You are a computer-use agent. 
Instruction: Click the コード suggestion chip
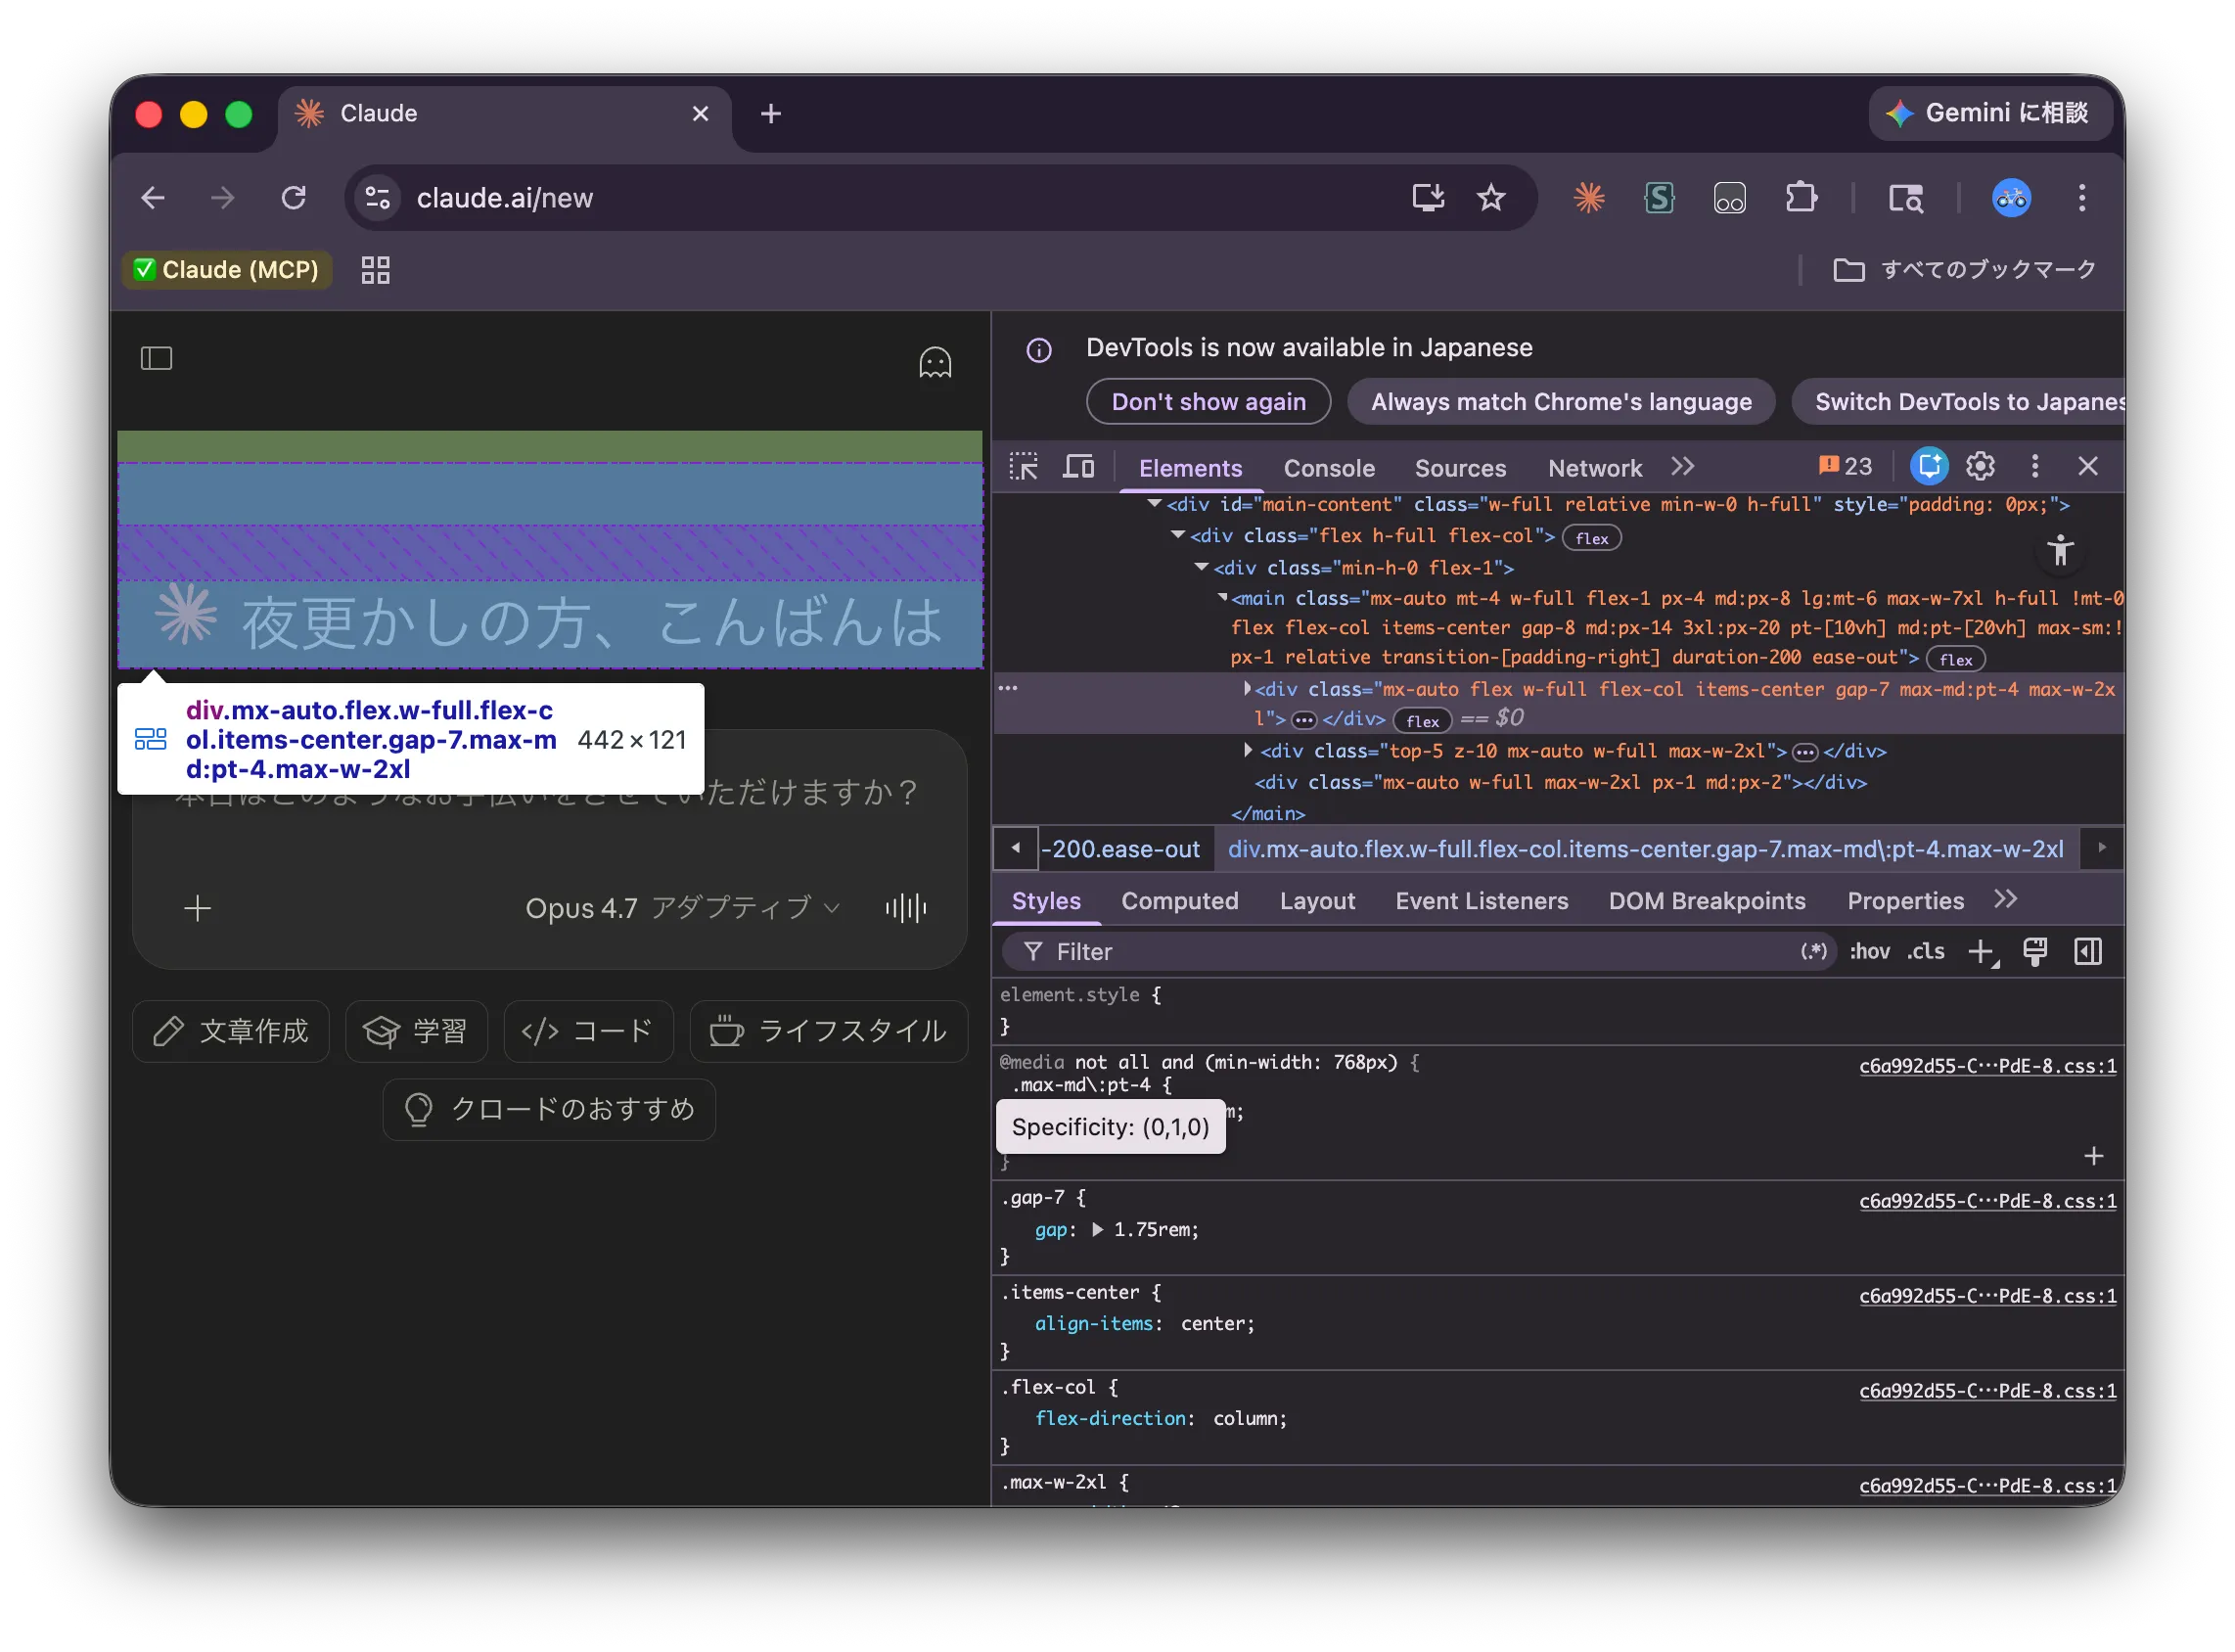click(x=588, y=1031)
